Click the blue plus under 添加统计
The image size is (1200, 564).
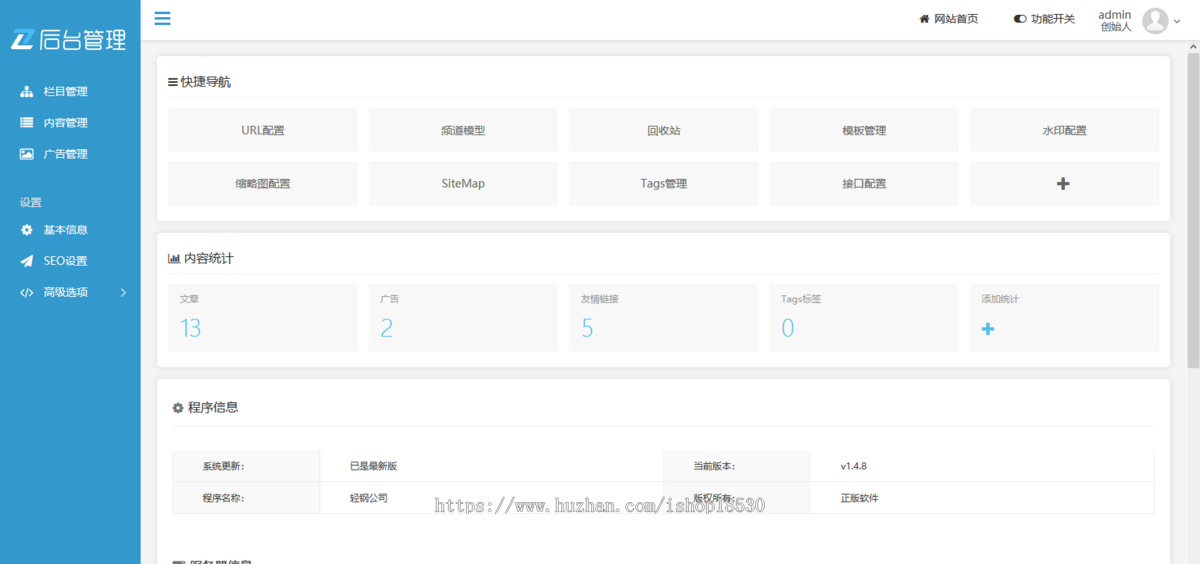[988, 328]
